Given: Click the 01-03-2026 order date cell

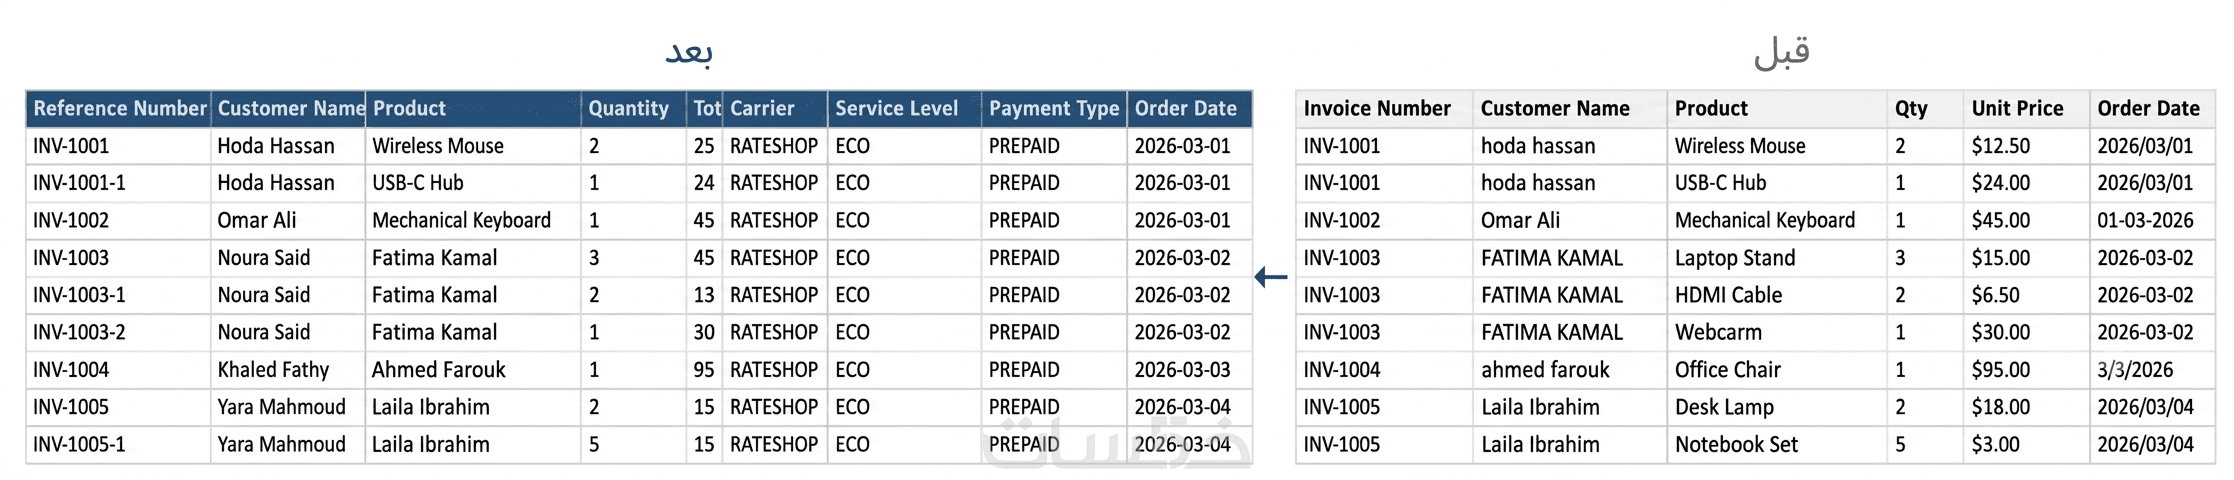Looking at the screenshot, I should (2152, 220).
